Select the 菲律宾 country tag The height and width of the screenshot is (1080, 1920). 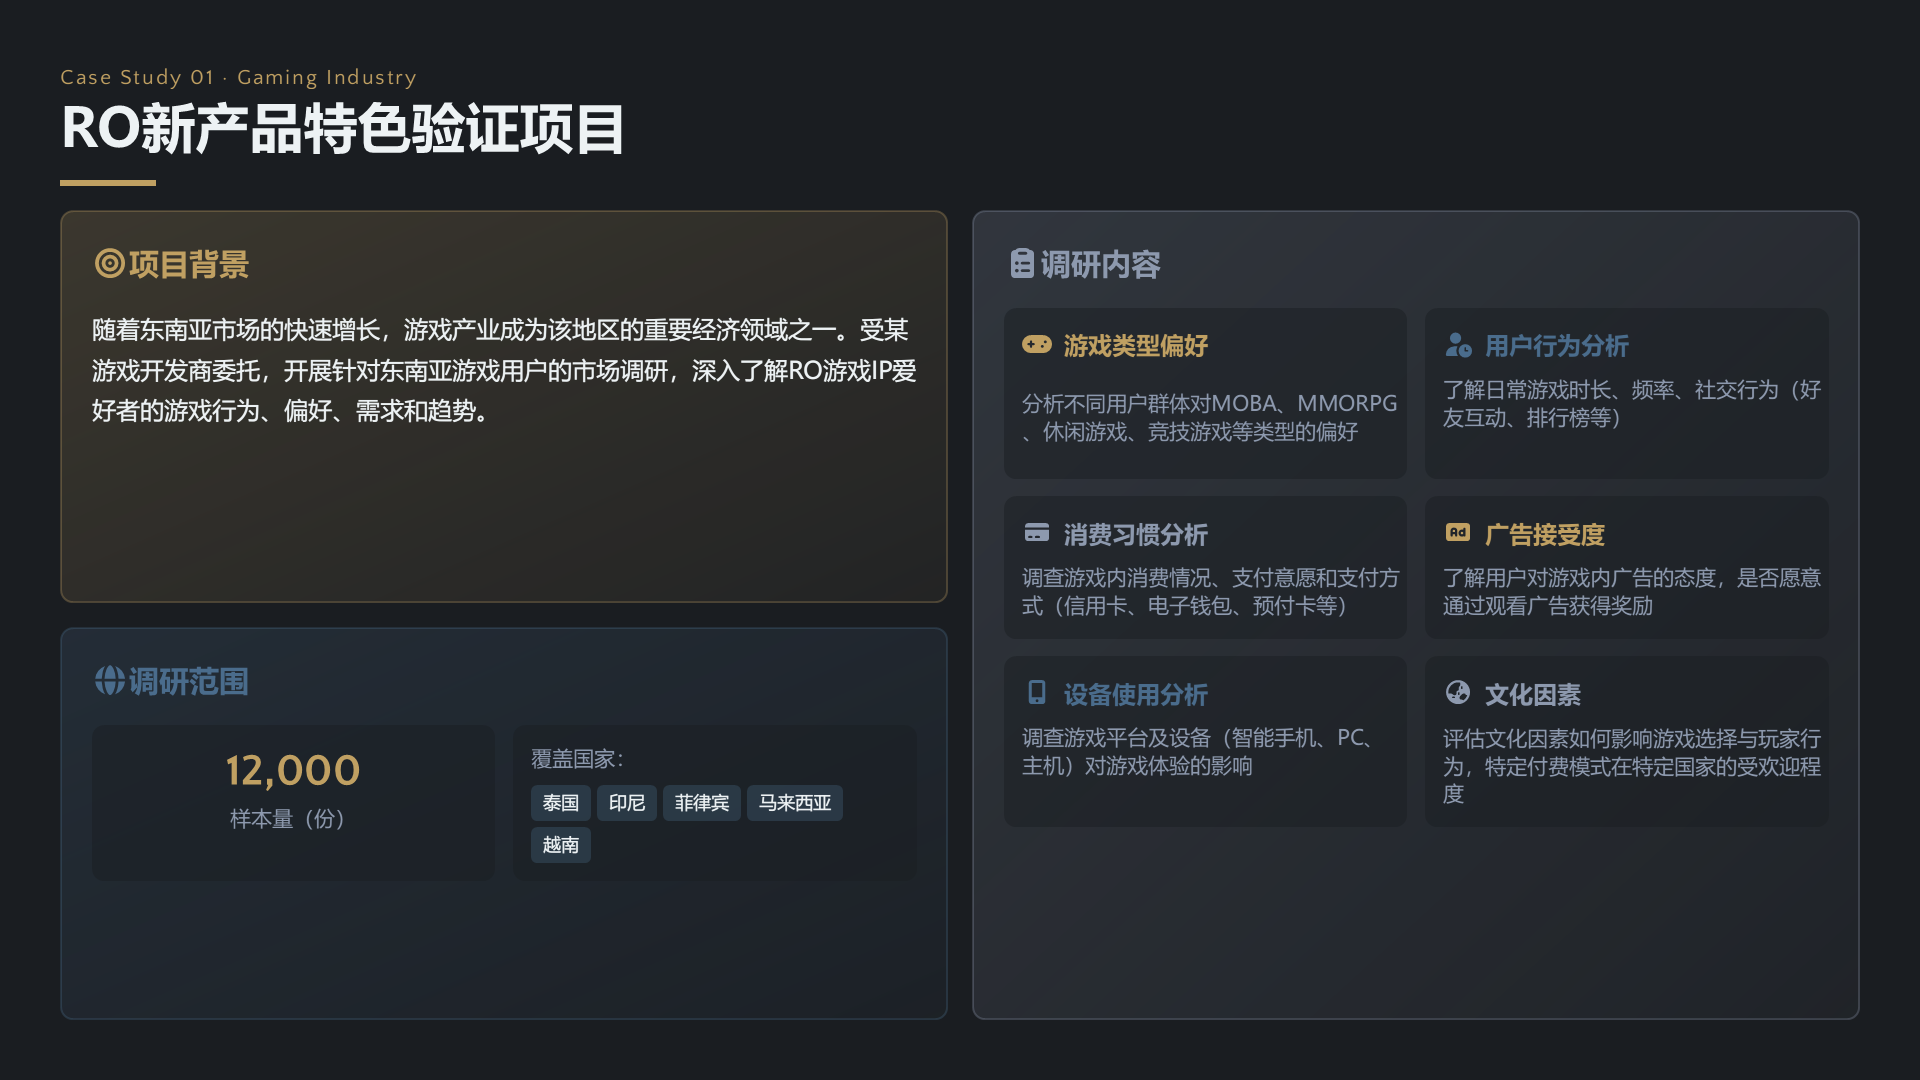coord(702,803)
